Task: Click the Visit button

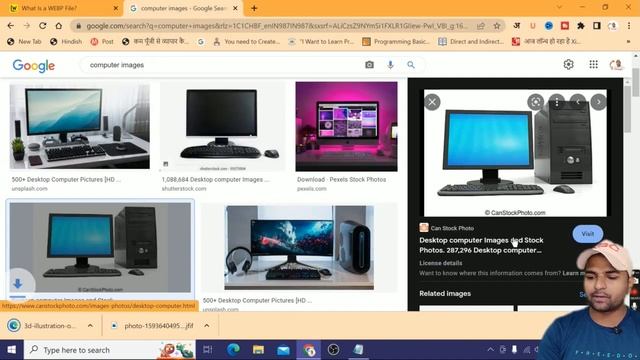Action: coord(587,234)
